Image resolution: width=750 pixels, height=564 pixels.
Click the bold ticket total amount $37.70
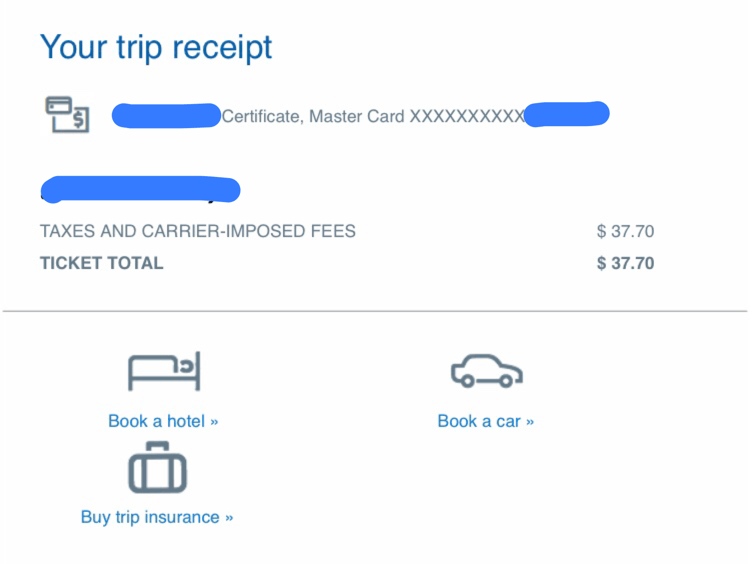[x=625, y=263]
